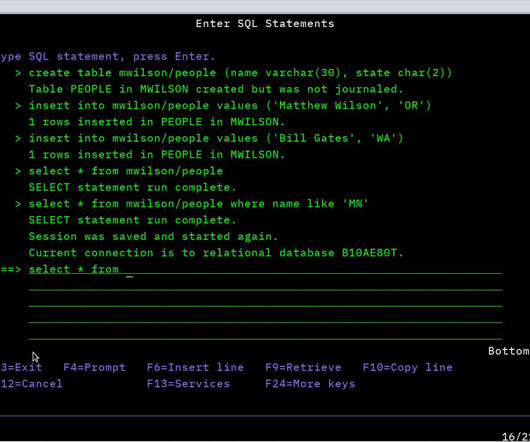Click 'Table PEOPLE in MWILSON created' message
530x442 pixels.
click(x=216, y=89)
